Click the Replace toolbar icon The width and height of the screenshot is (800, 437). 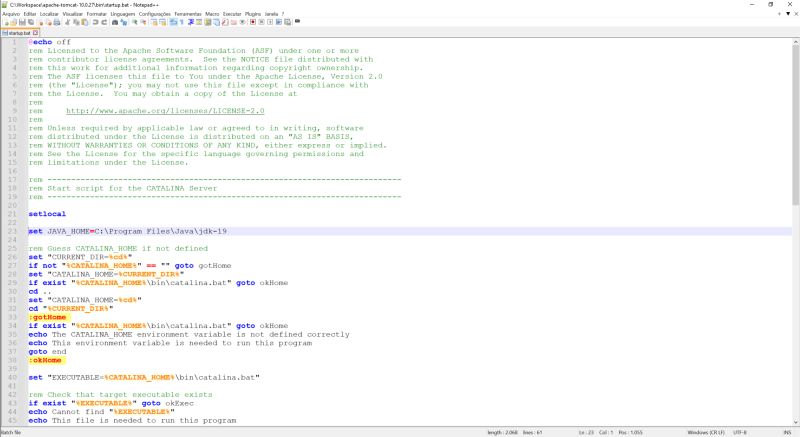[123, 22]
